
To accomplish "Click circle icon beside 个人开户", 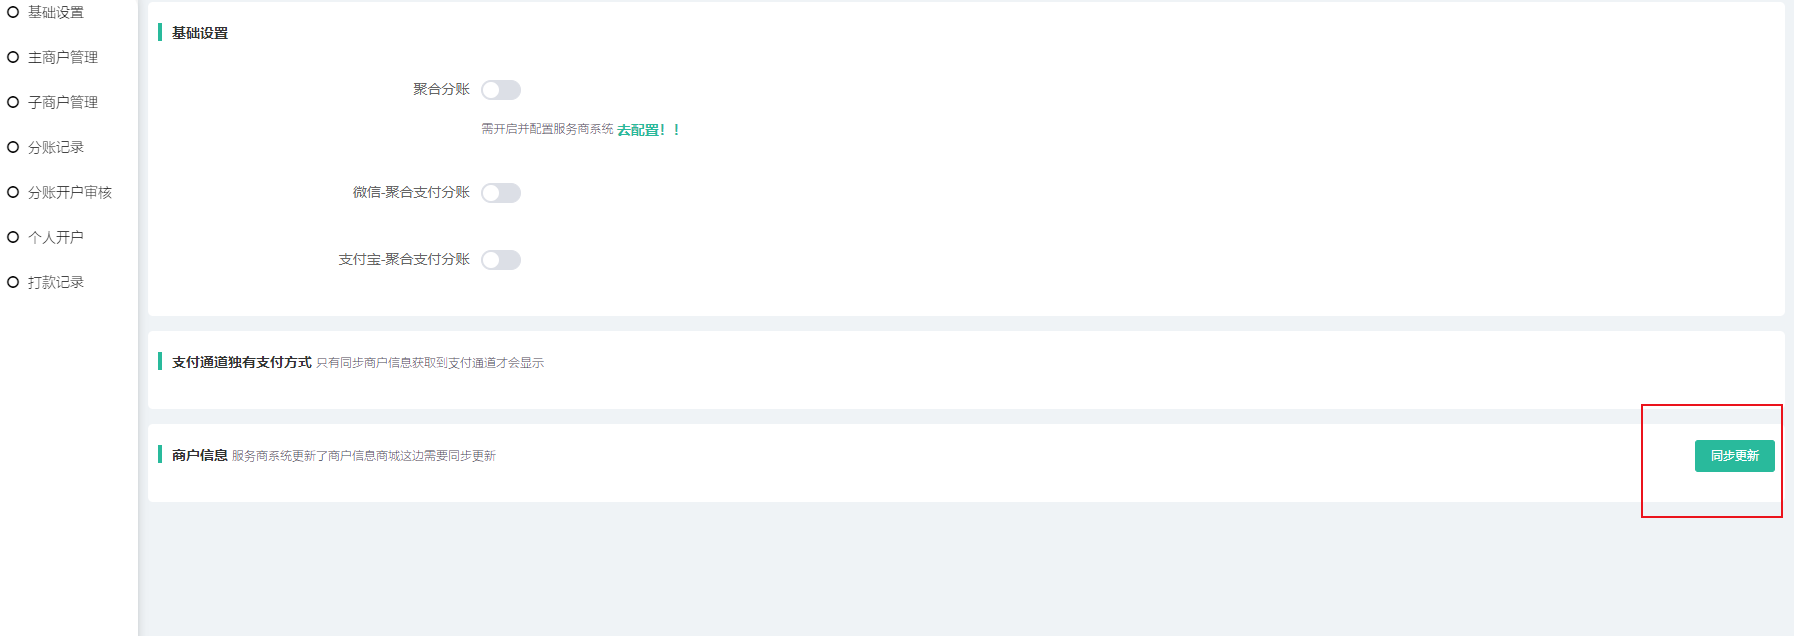I will [x=13, y=237].
